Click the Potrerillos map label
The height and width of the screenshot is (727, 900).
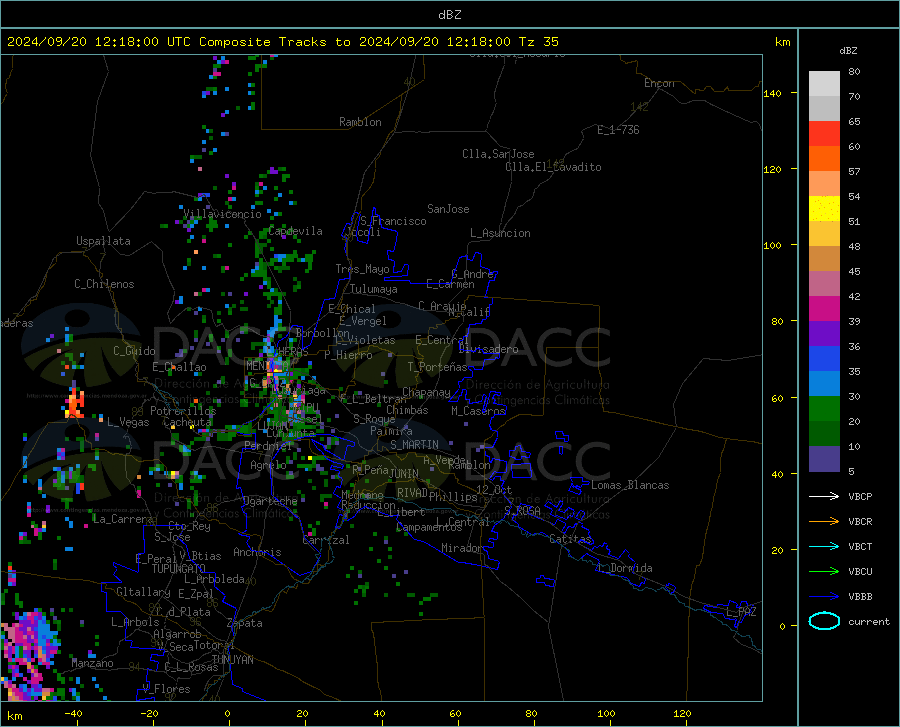183,411
